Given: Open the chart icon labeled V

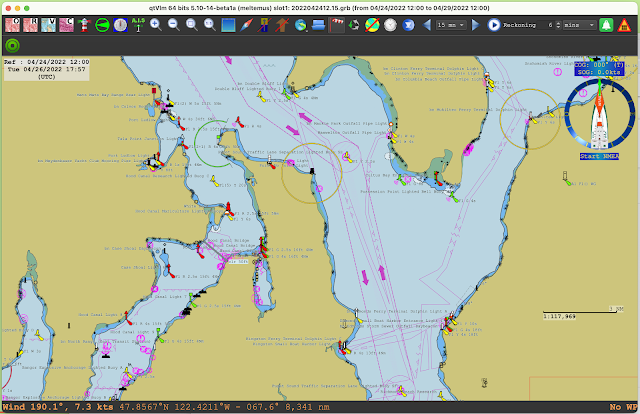Looking at the screenshot, I should tap(48, 25).
